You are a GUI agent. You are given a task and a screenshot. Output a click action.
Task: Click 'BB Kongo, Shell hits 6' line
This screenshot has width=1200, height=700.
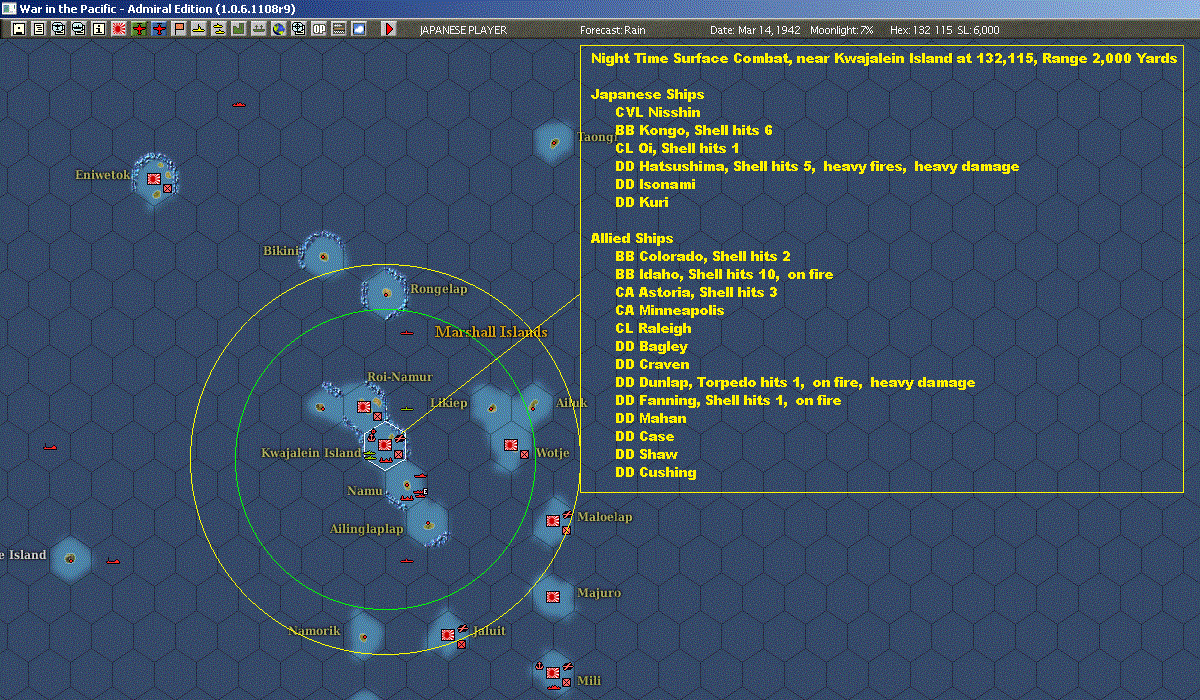[694, 130]
